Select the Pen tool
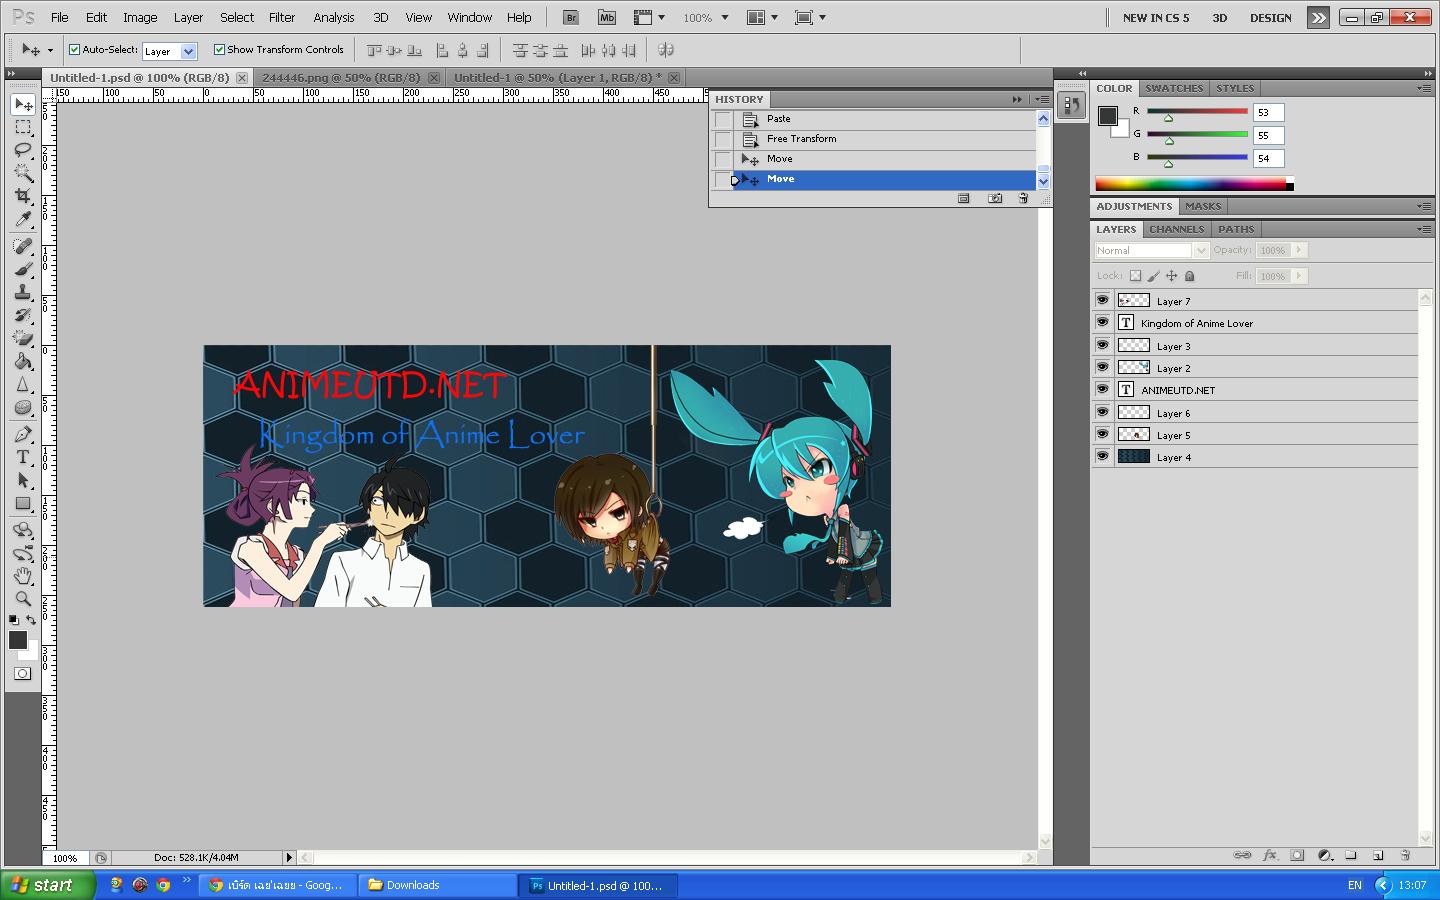This screenshot has height=900, width=1440. [23, 434]
